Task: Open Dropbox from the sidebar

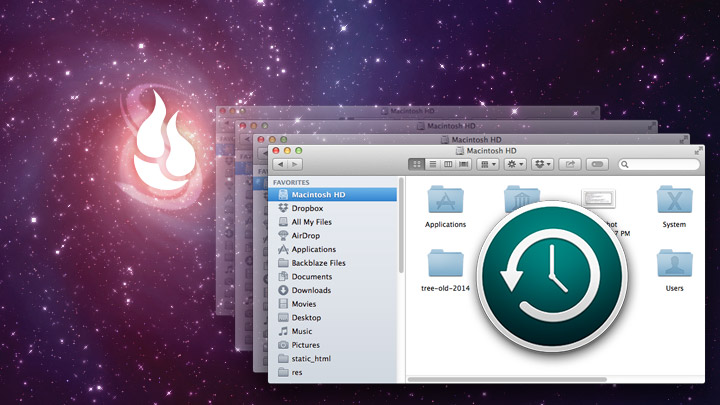Action: coord(332,208)
